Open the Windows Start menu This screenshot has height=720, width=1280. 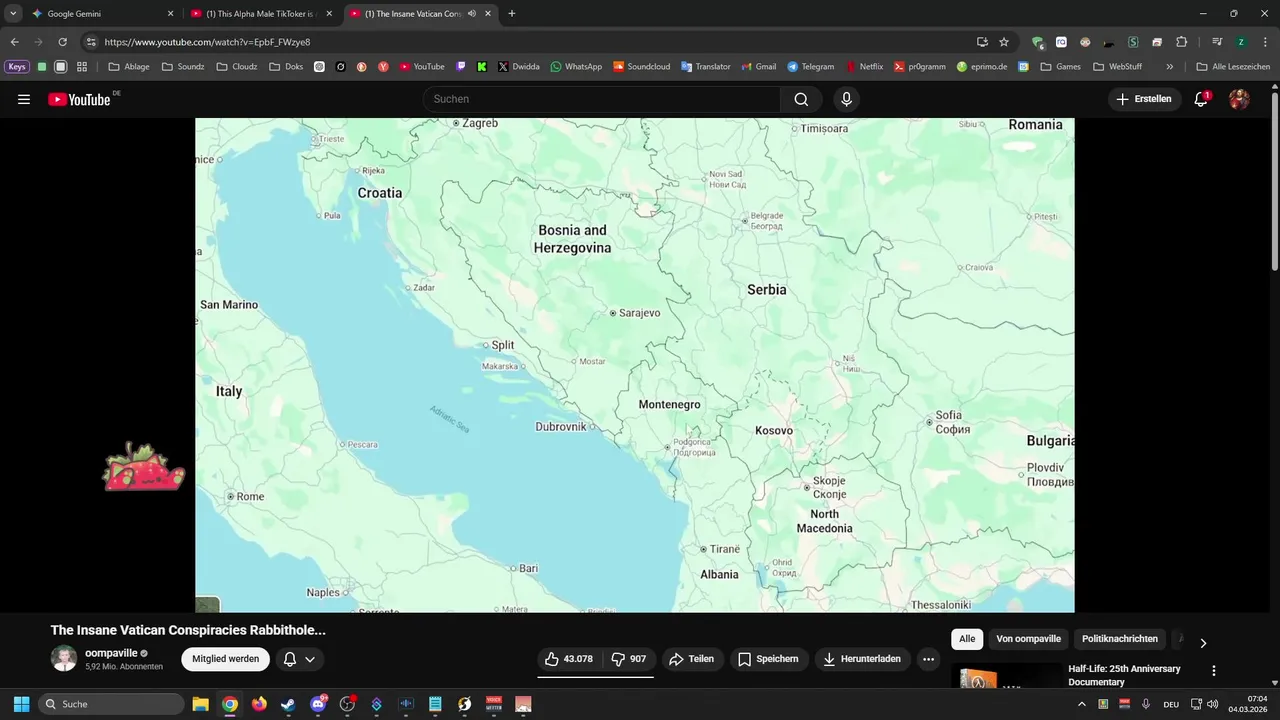tap(21, 704)
